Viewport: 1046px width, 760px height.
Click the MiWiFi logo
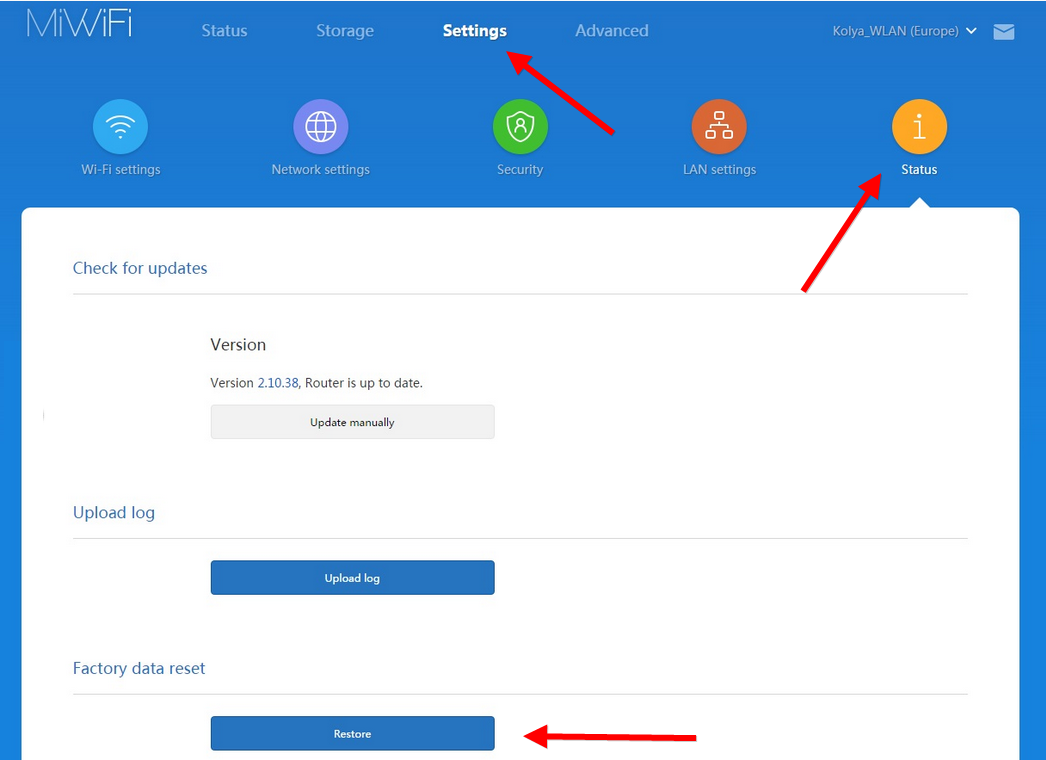(x=79, y=26)
